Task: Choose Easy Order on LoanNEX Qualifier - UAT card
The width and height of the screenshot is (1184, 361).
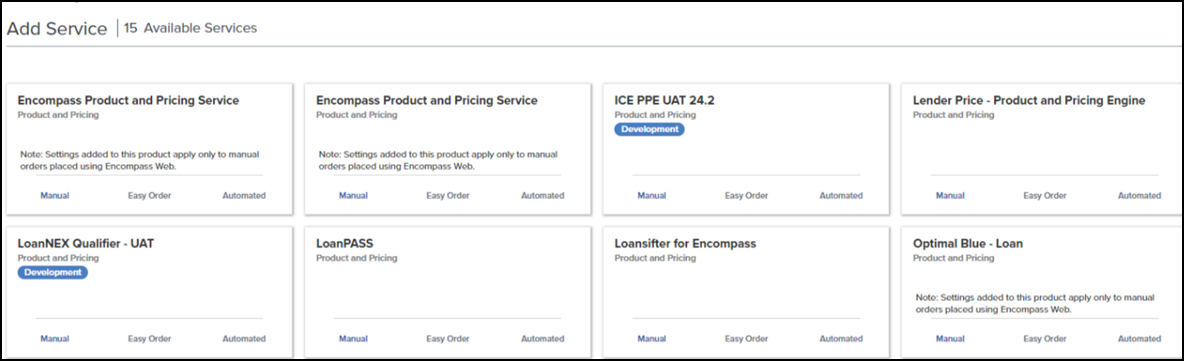Action: (x=150, y=339)
